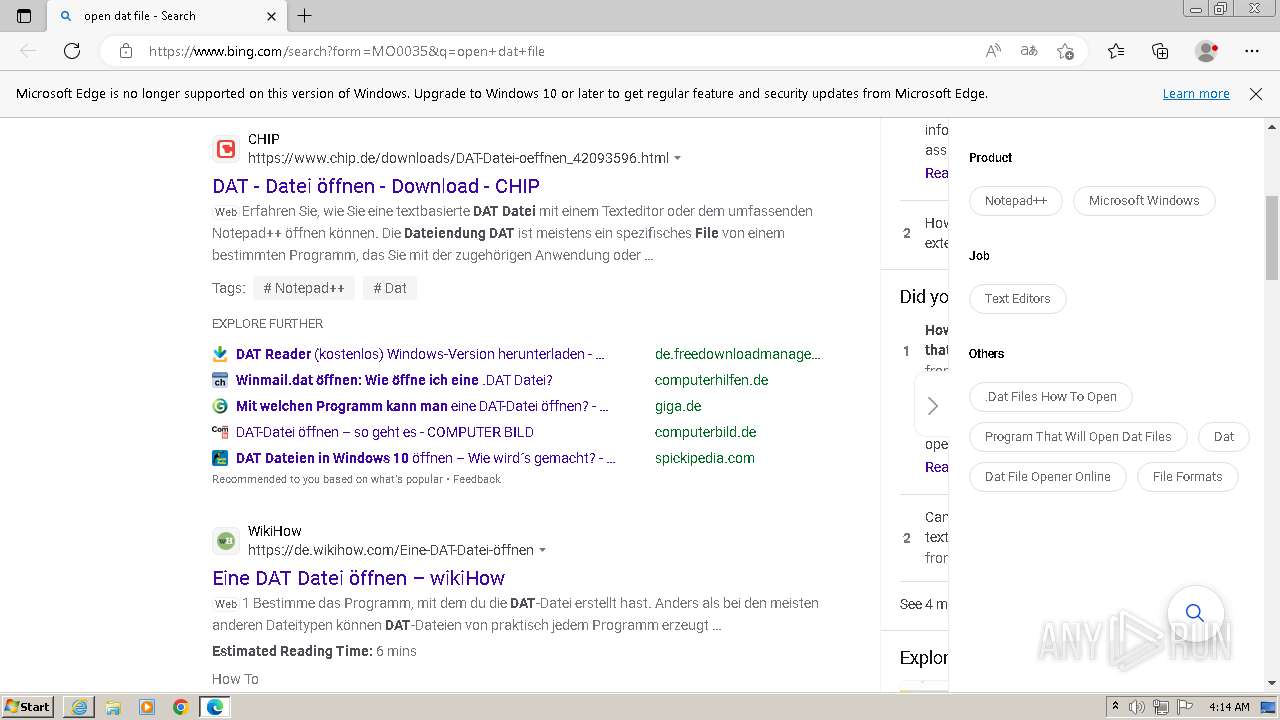Select the # Notepad++ tag
This screenshot has height=720, width=1280.
coord(304,288)
